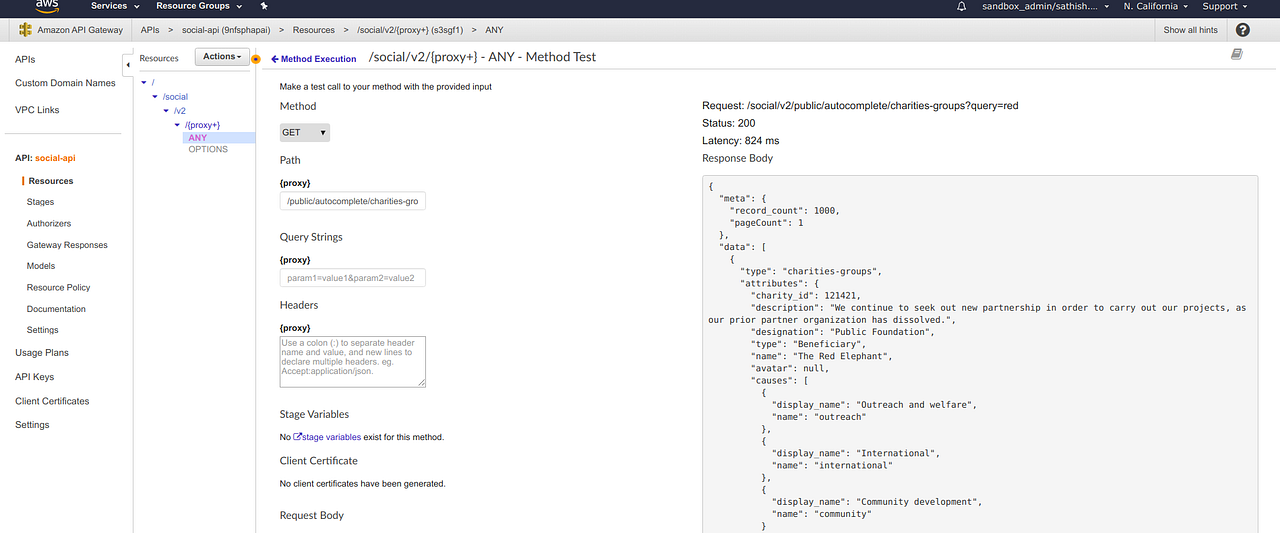The height and width of the screenshot is (533, 1280).
Task: Open the Actions dropdown
Action: click(x=221, y=57)
